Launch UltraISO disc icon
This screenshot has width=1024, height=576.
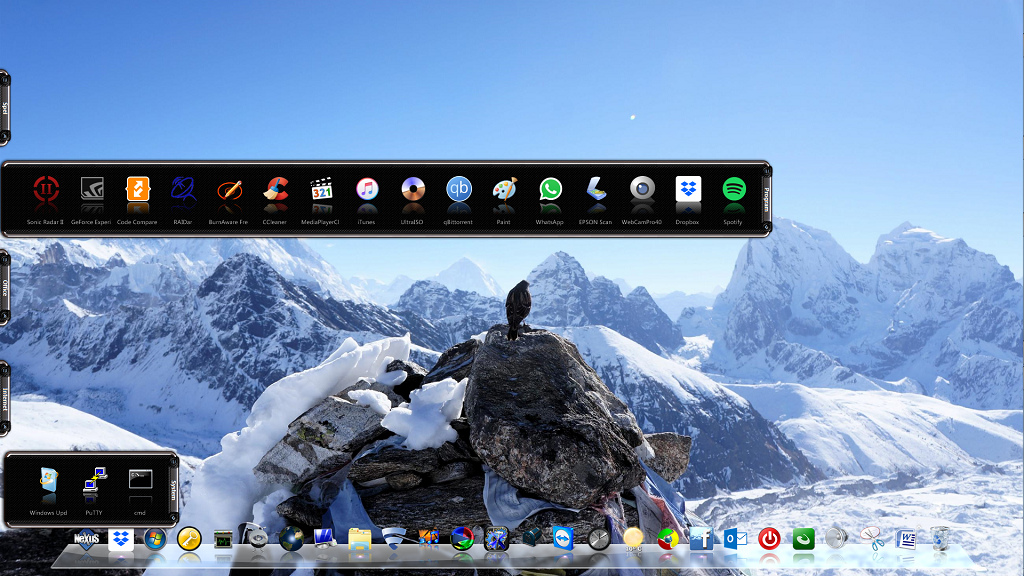click(x=413, y=189)
